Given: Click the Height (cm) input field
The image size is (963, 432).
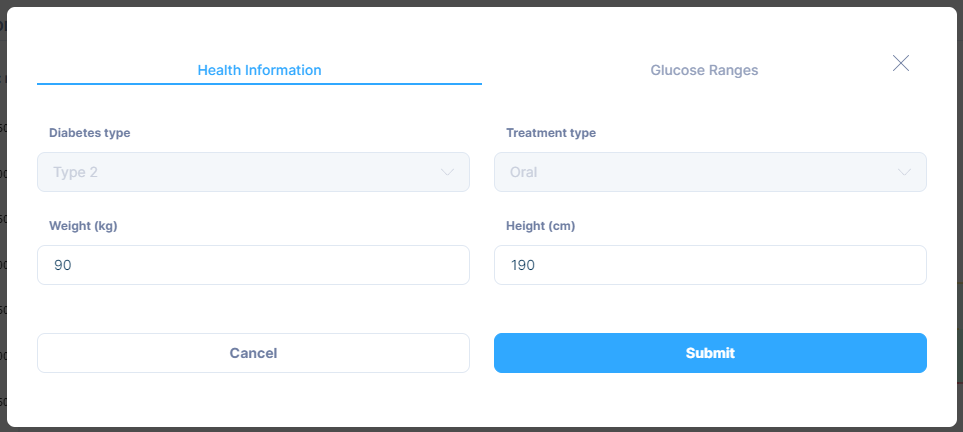Looking at the screenshot, I should (x=710, y=265).
